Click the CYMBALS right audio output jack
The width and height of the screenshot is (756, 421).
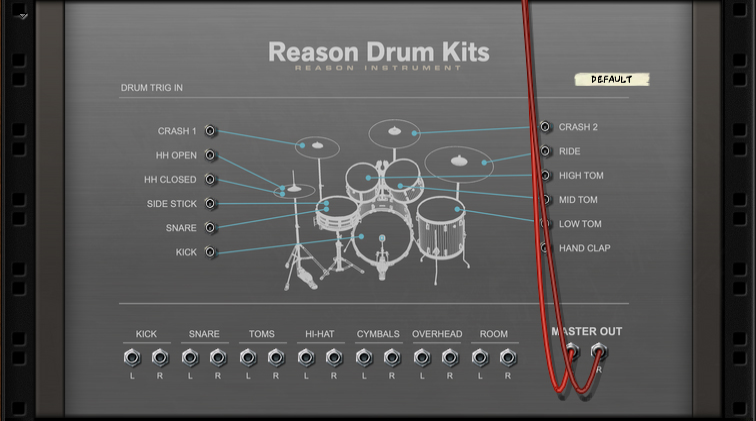coord(392,358)
